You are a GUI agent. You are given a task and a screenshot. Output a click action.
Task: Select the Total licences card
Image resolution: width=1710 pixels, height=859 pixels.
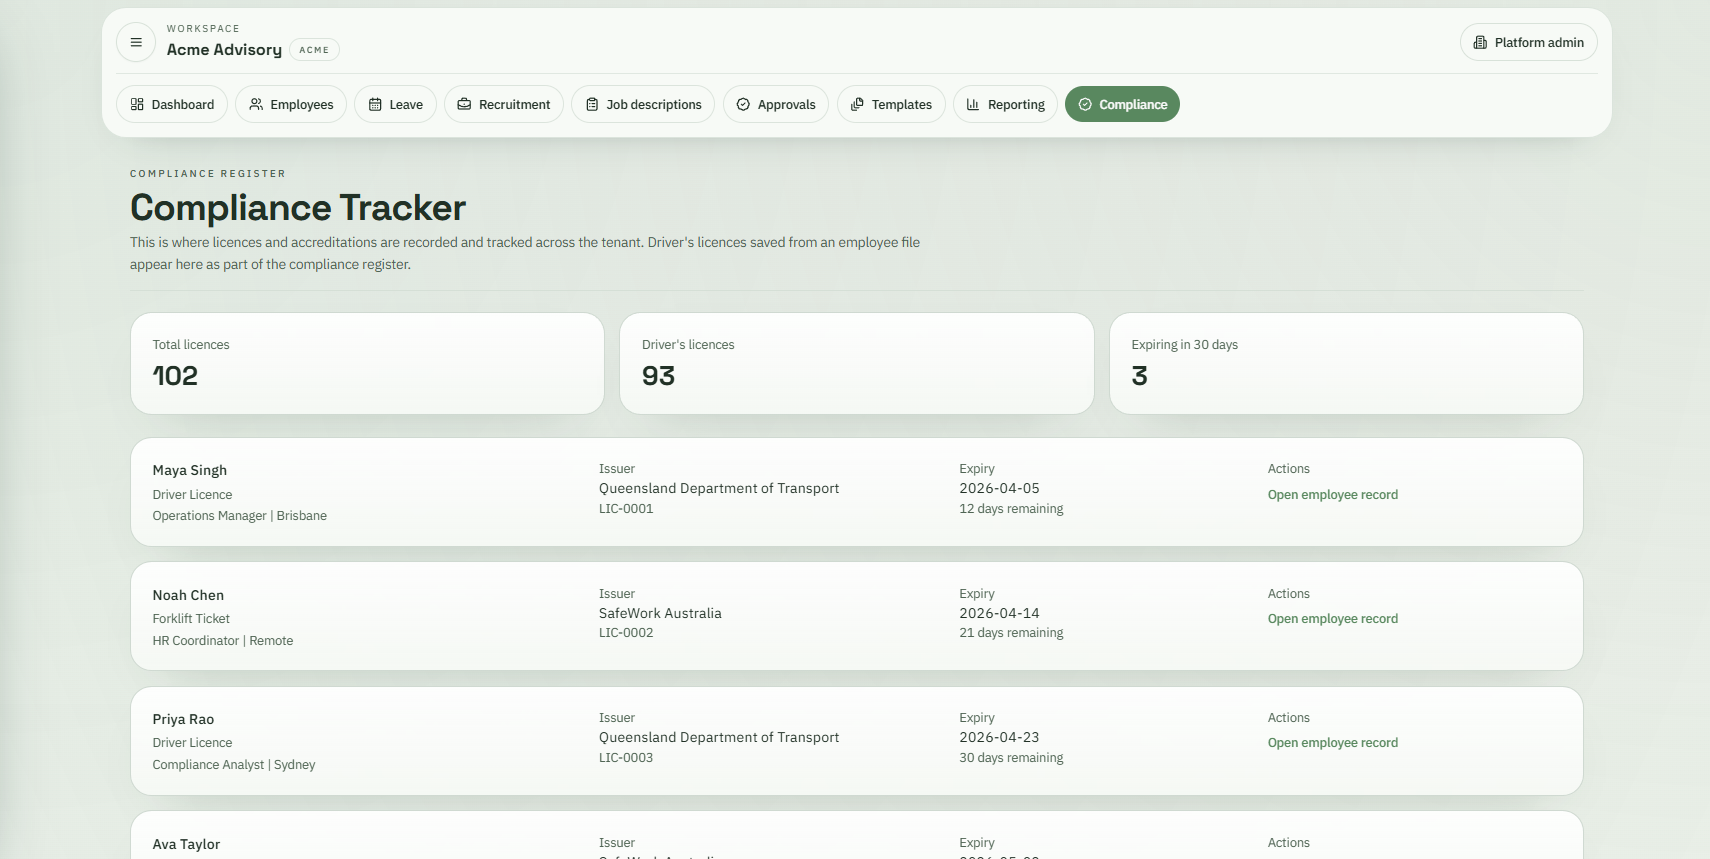(367, 364)
